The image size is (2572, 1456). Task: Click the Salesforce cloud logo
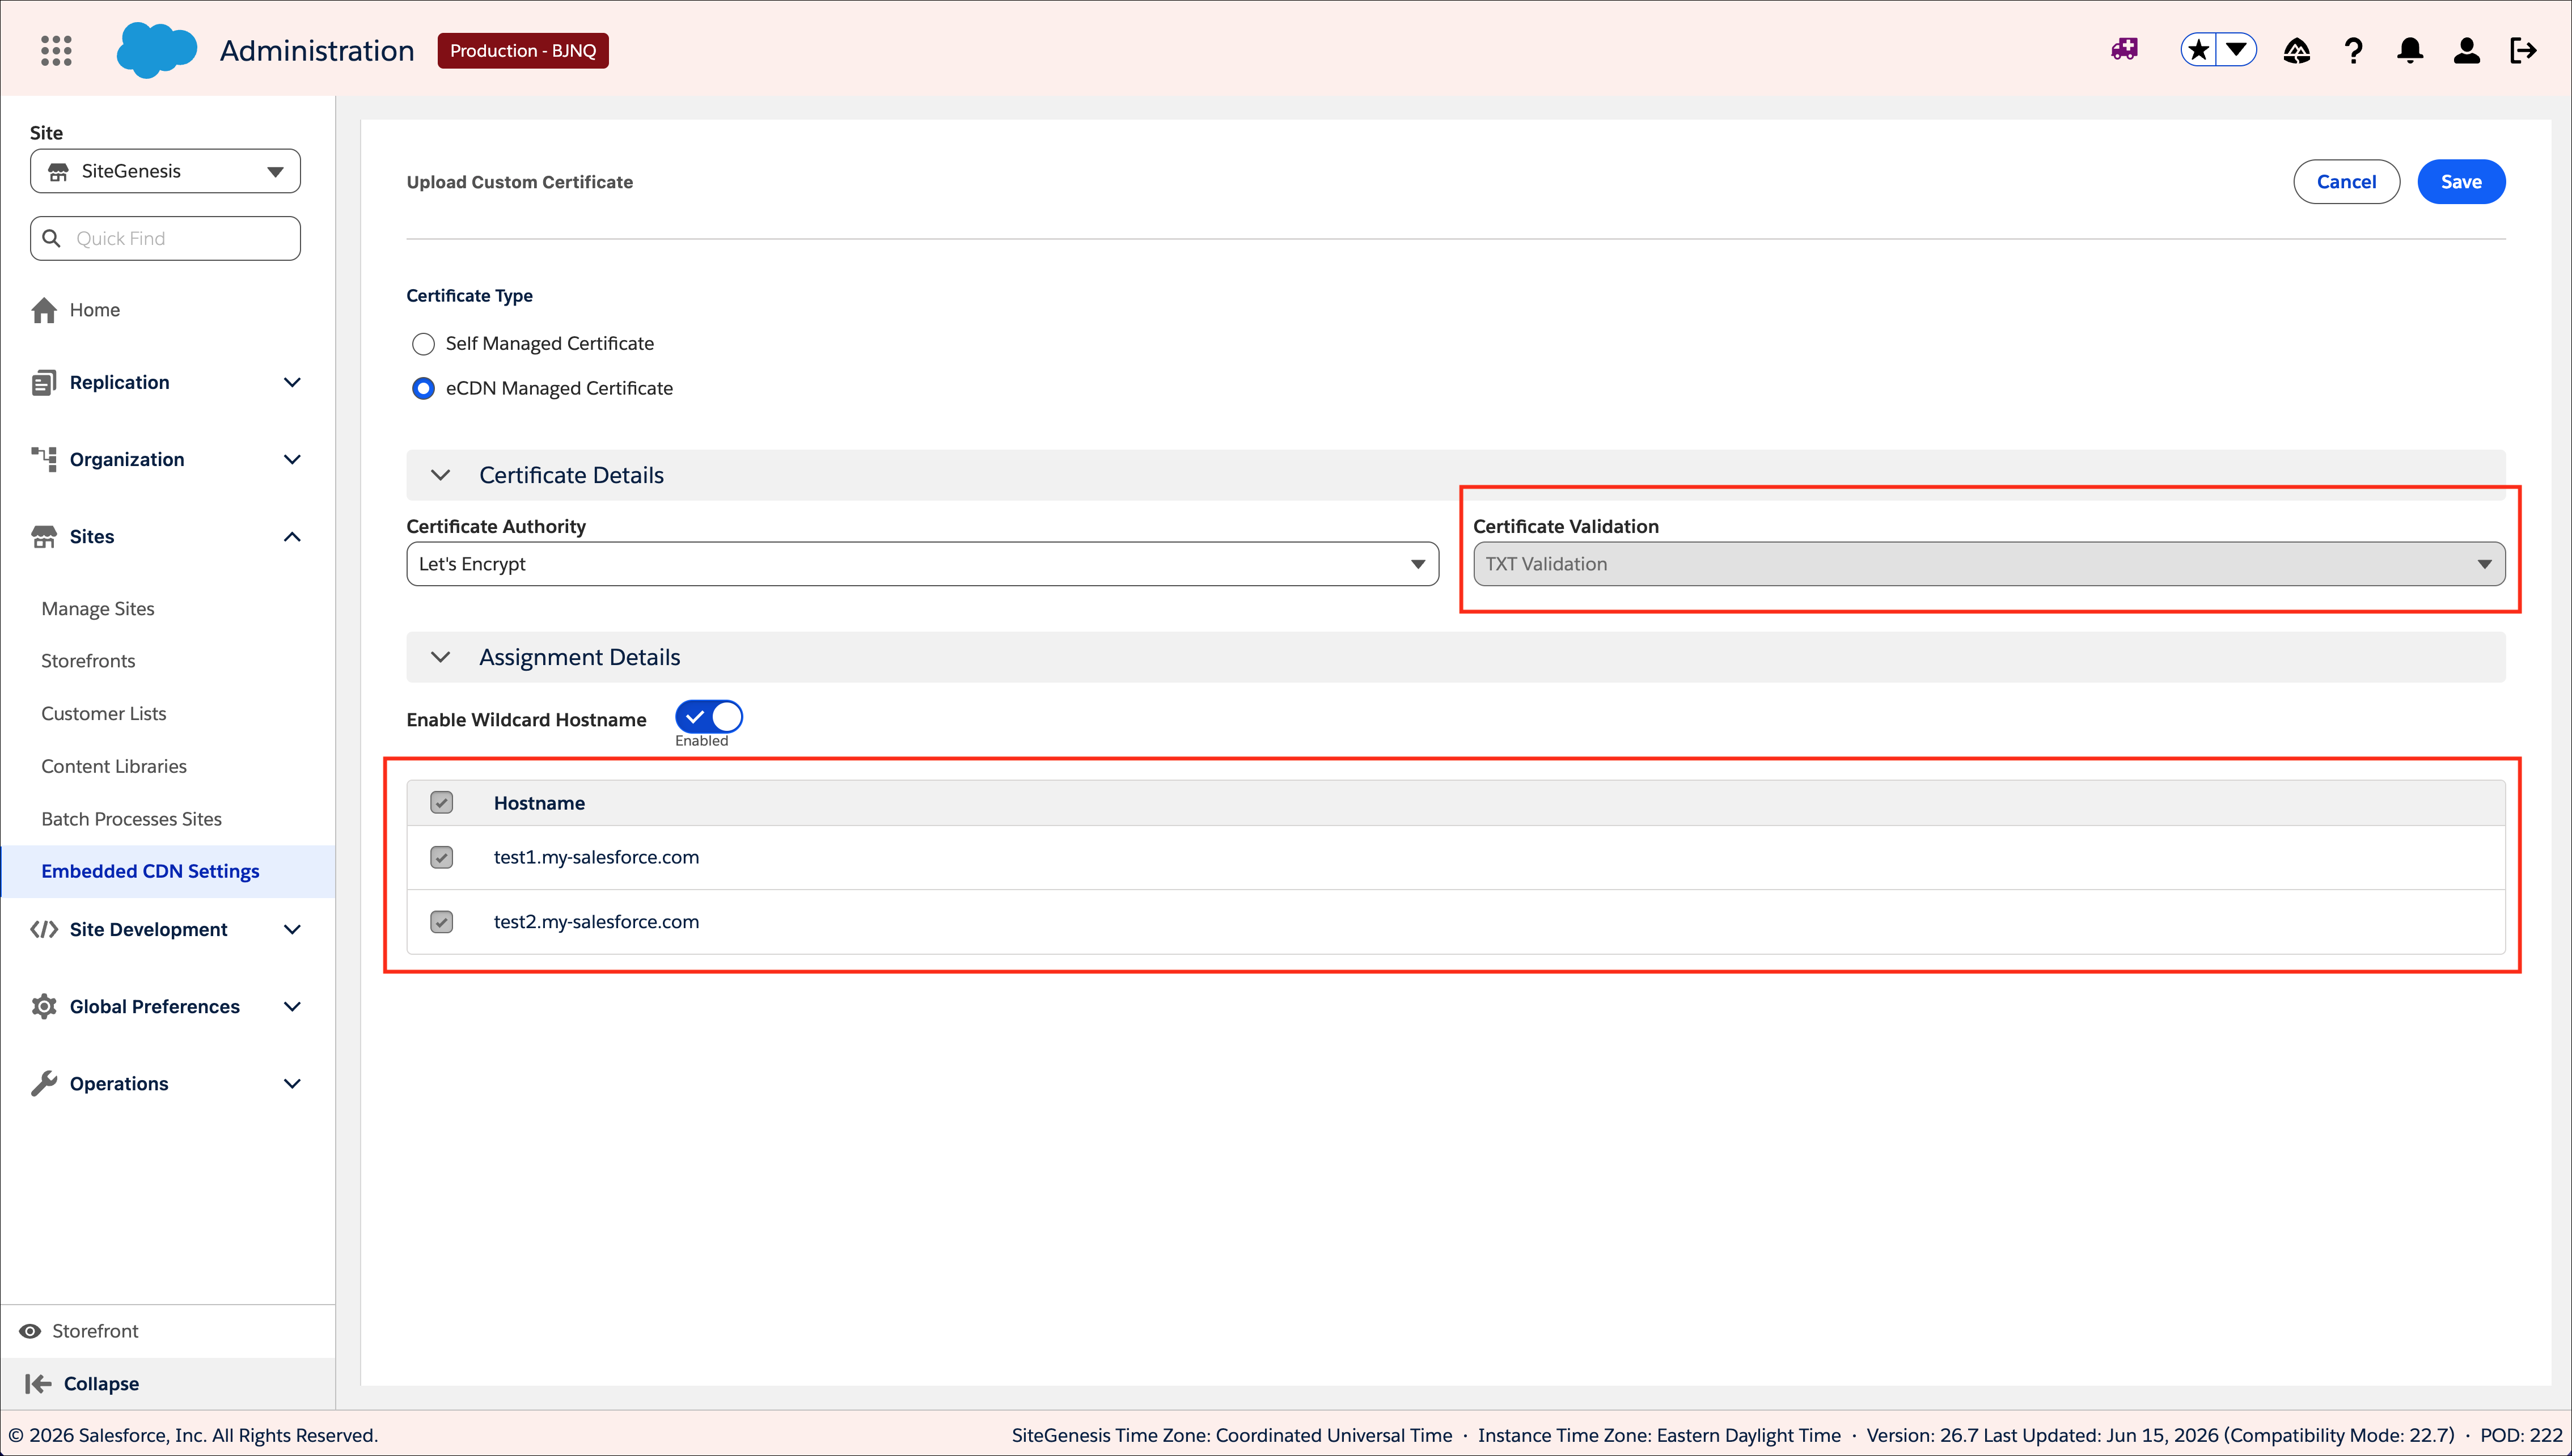(156, 50)
